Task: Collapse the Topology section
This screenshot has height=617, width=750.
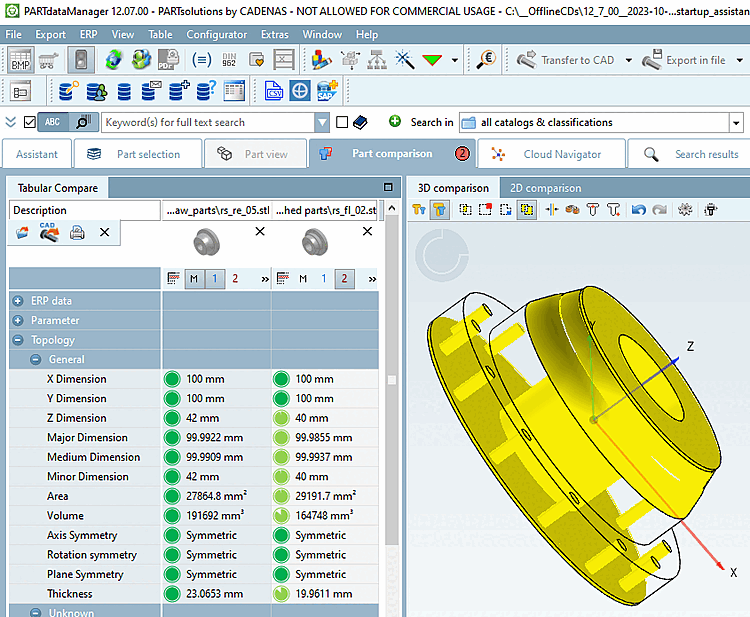Action: point(18,340)
